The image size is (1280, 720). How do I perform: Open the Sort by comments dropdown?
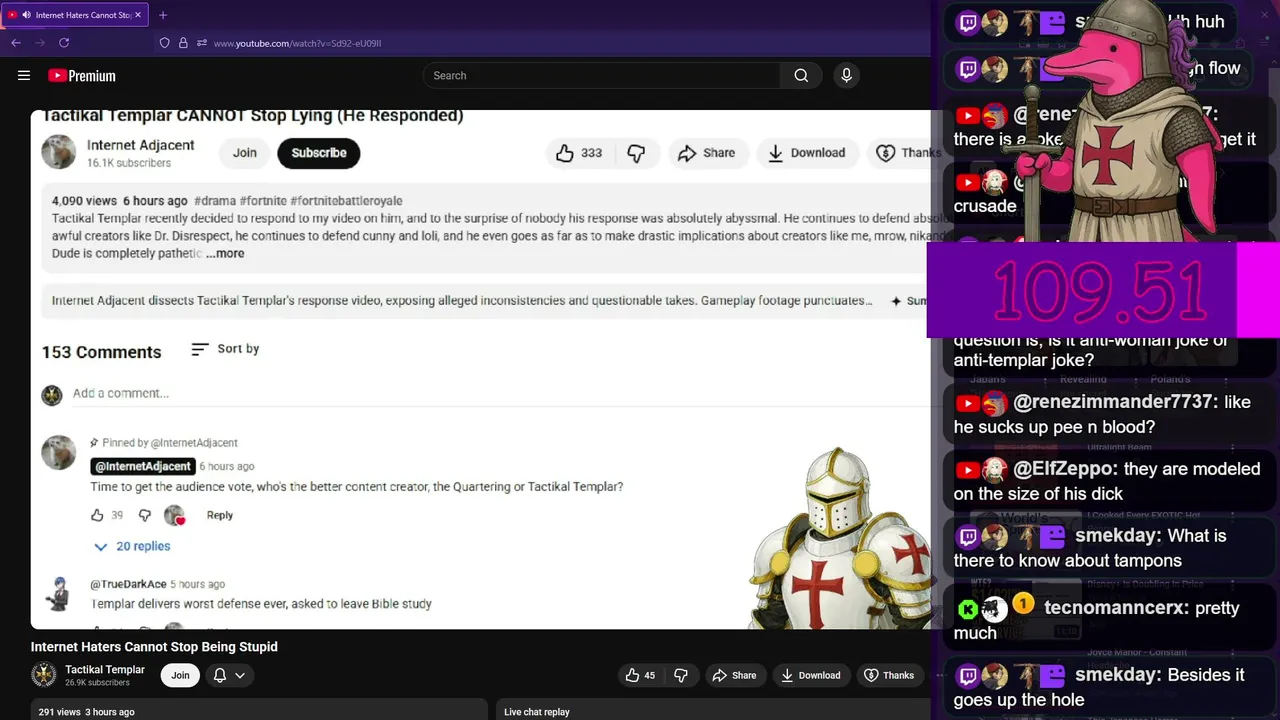tap(225, 349)
